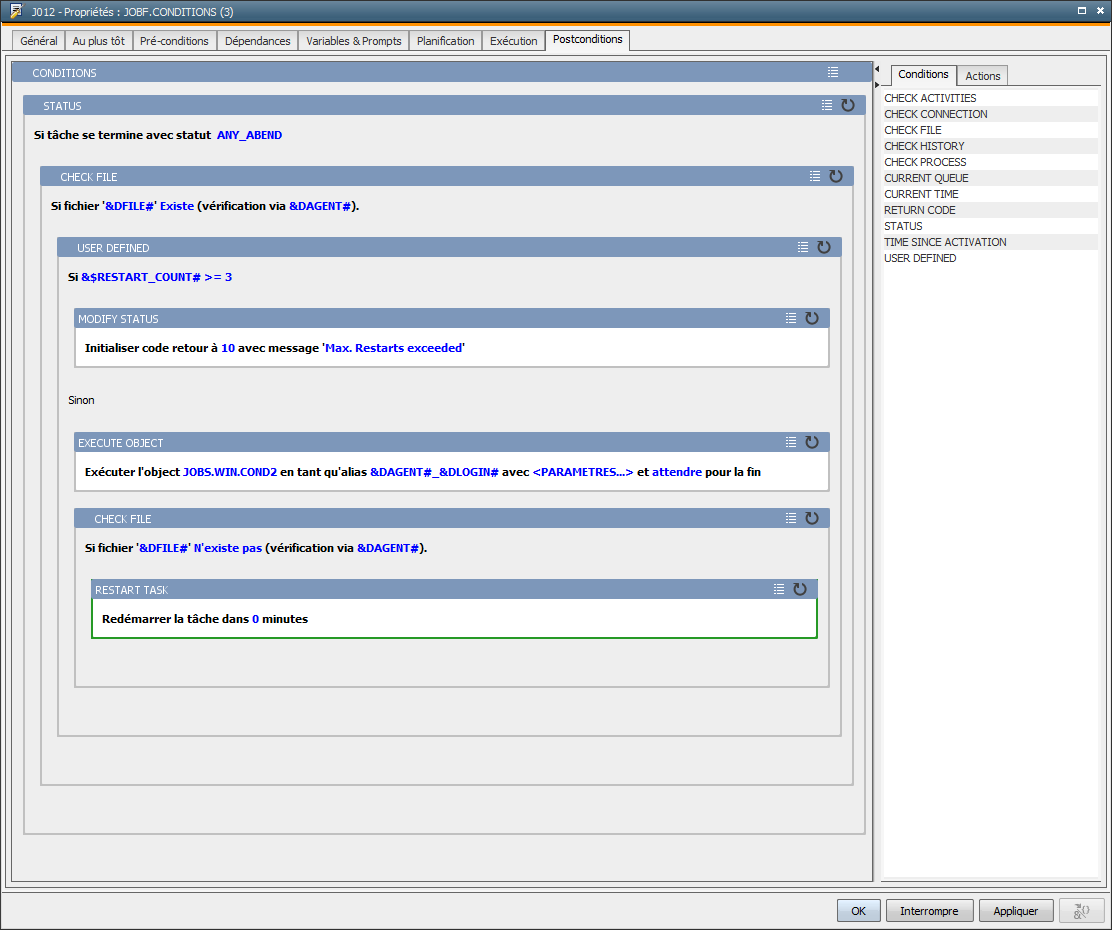Select CHECK CONNECTION in the conditions list
This screenshot has width=1112, height=930.
tap(990, 114)
